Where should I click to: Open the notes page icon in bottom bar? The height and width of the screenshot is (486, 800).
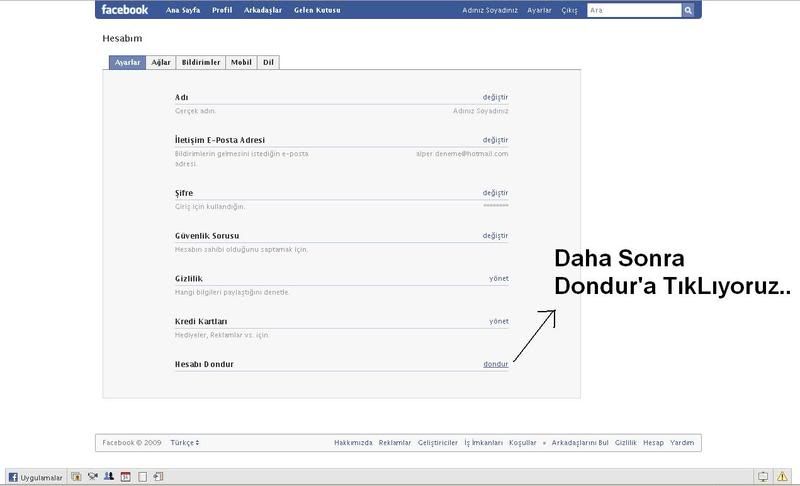click(142, 477)
